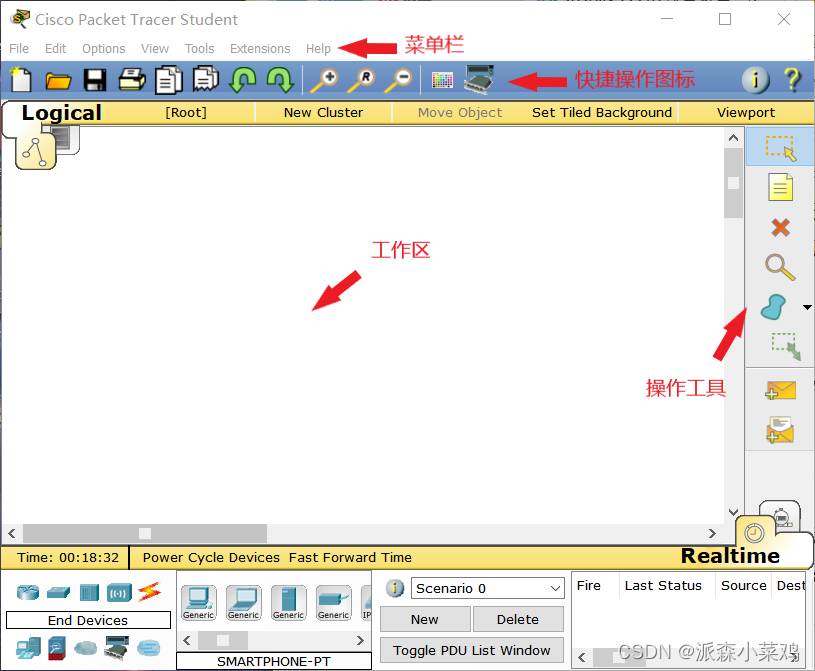
Task: Redo with the green right arrow
Action: click(280, 80)
